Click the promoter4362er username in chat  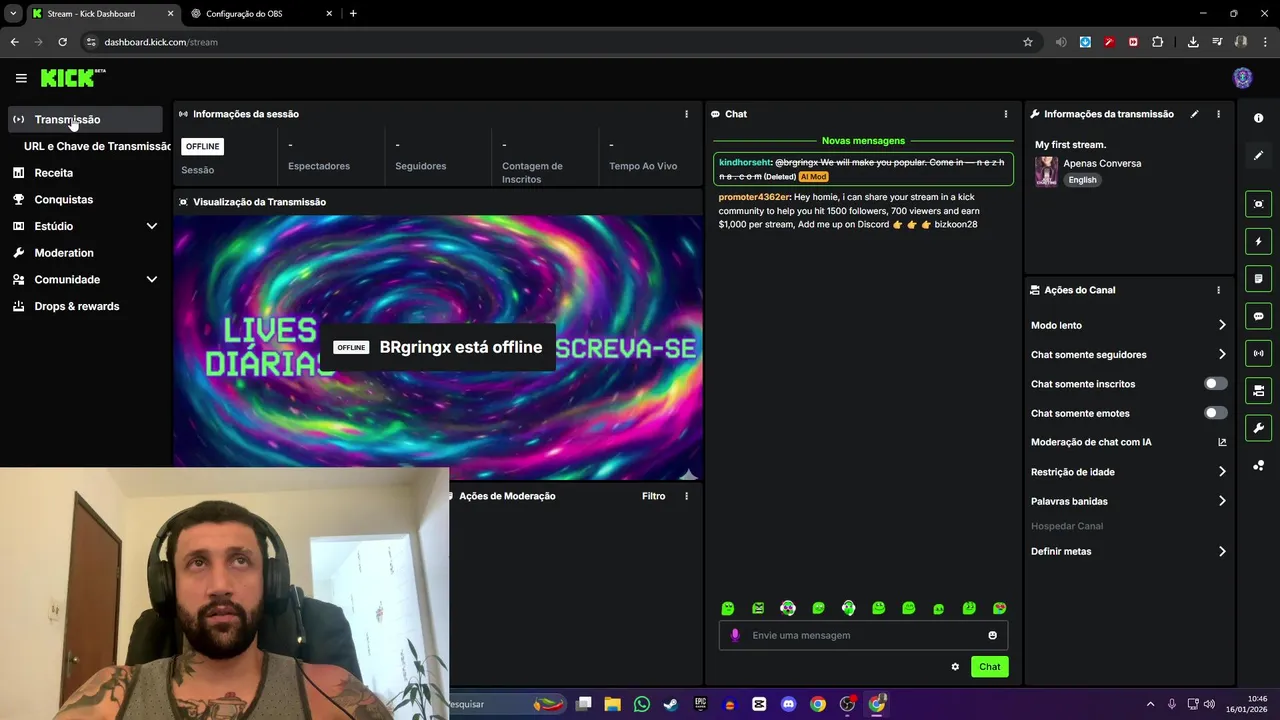(x=753, y=197)
